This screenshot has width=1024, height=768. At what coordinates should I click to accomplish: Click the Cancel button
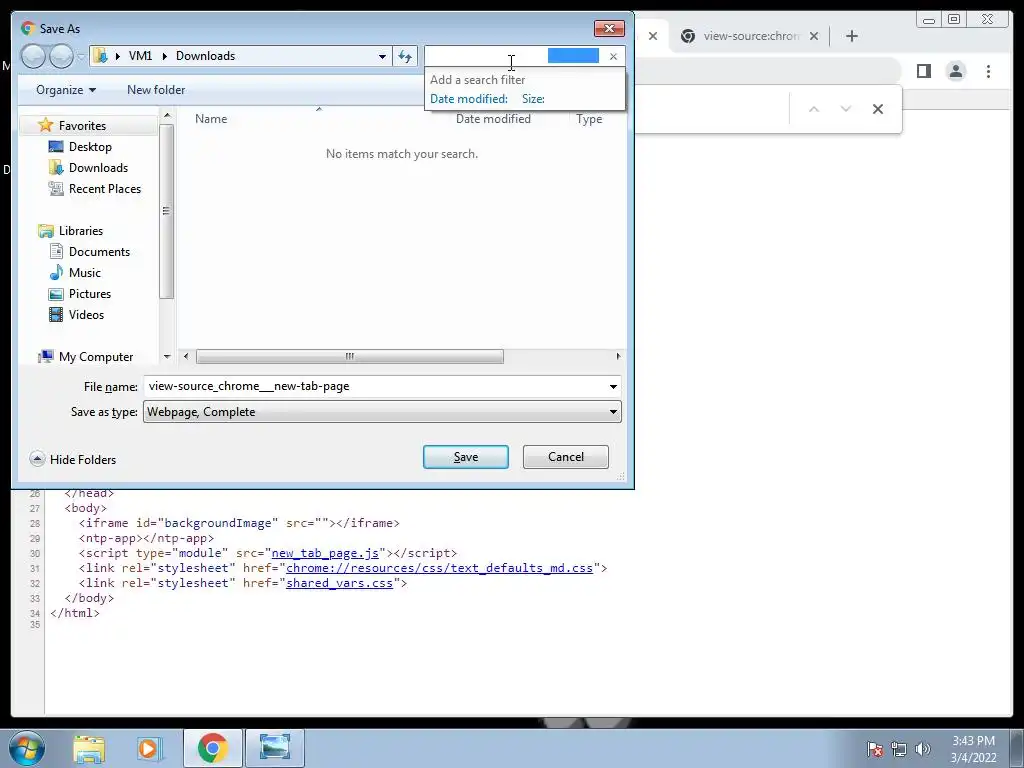tap(566, 457)
